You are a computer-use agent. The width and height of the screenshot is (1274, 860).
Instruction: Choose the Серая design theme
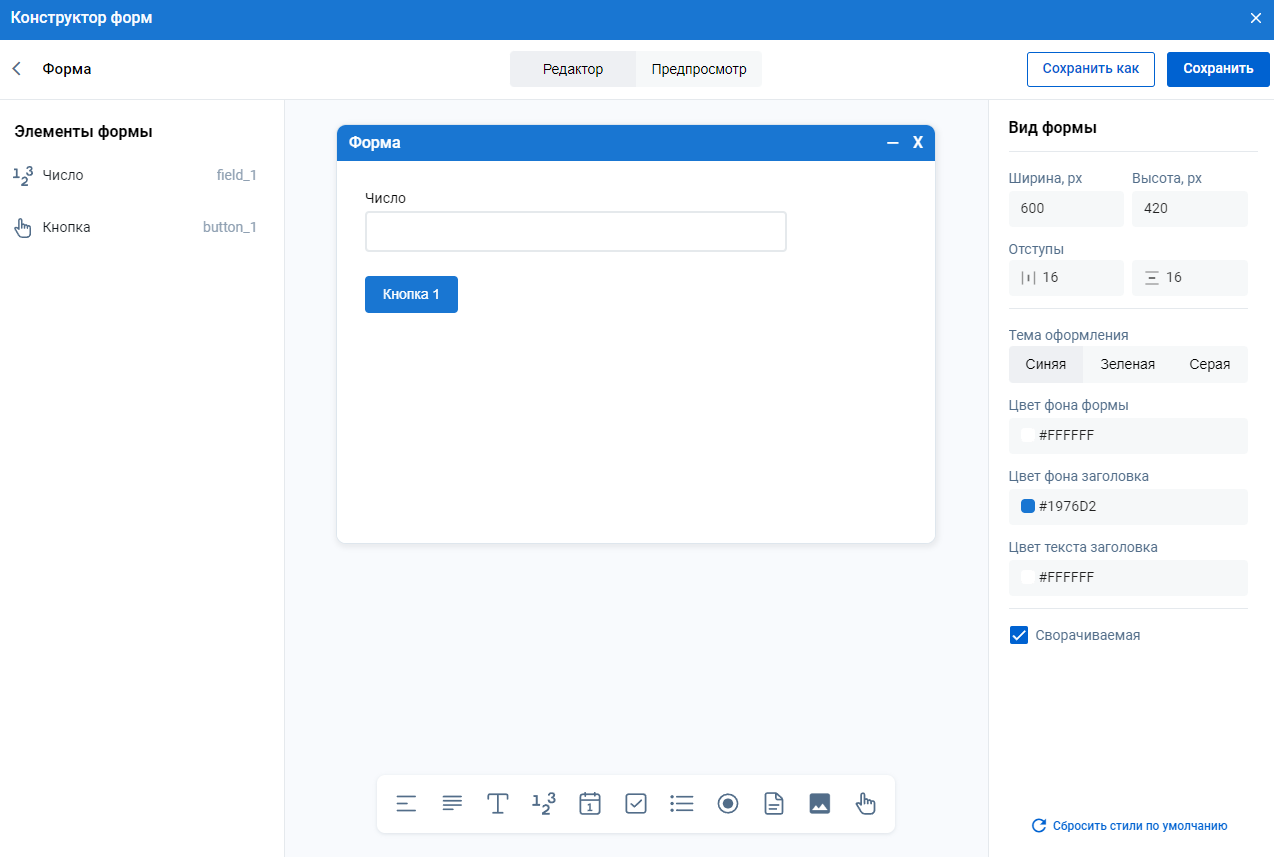(x=1209, y=365)
